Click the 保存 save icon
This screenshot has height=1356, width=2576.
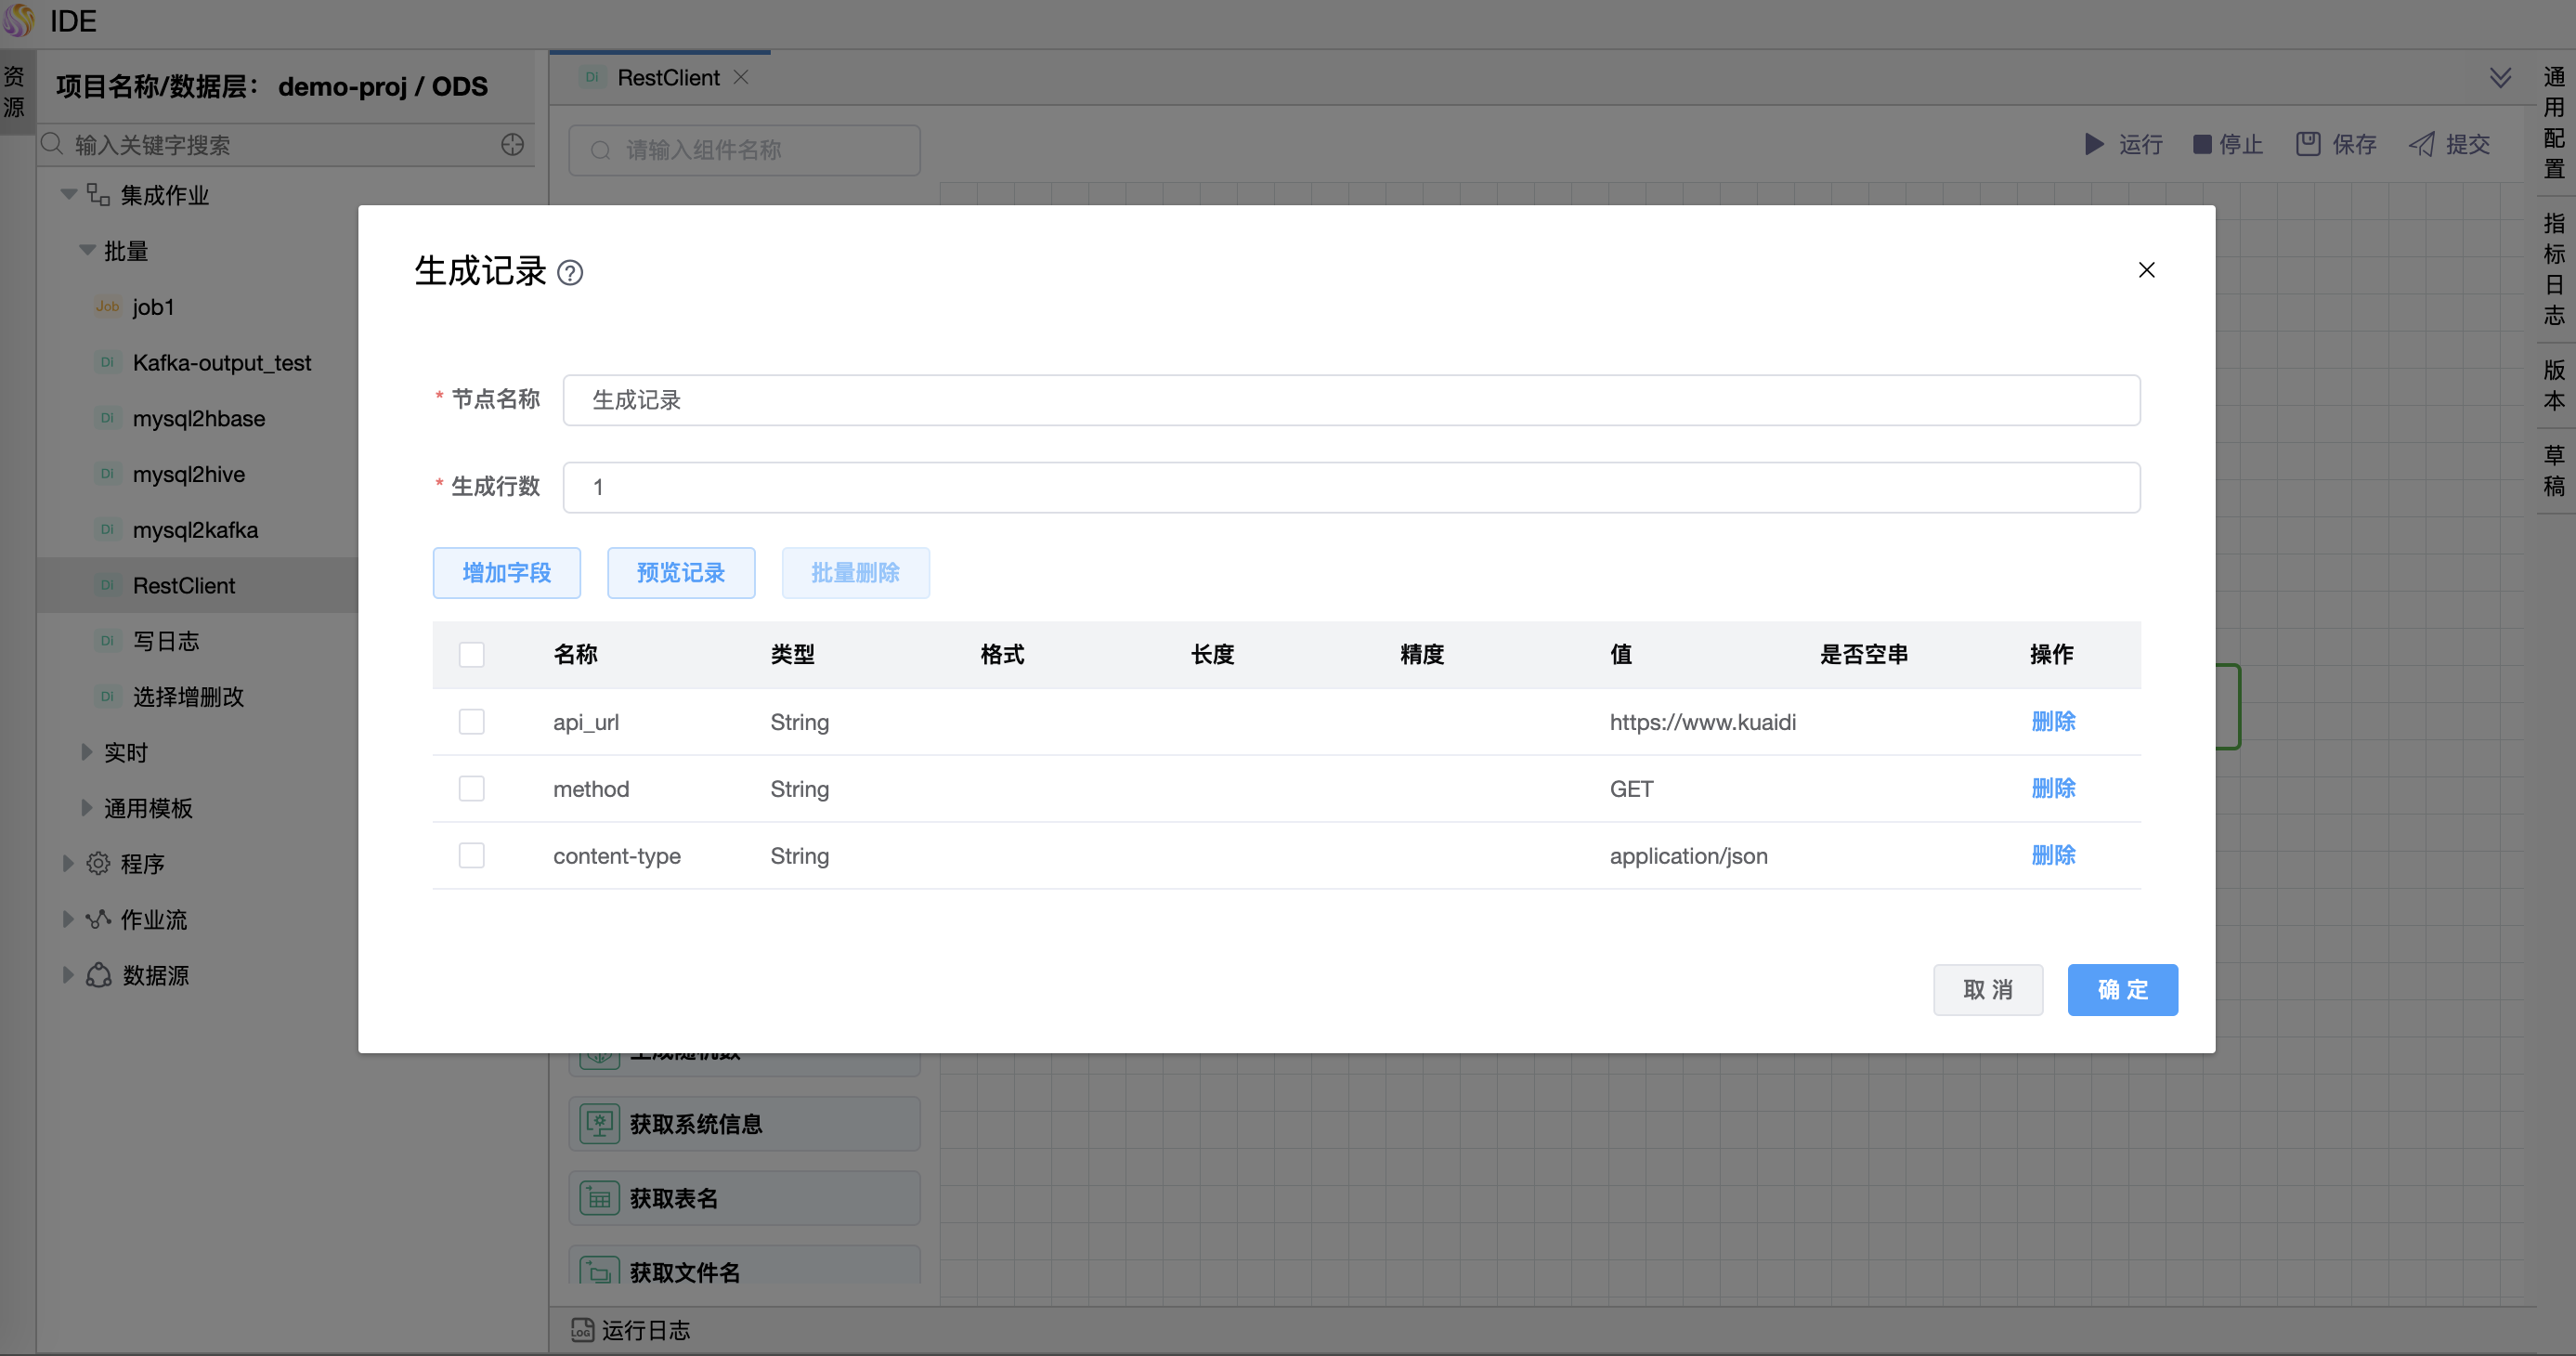coord(2307,144)
